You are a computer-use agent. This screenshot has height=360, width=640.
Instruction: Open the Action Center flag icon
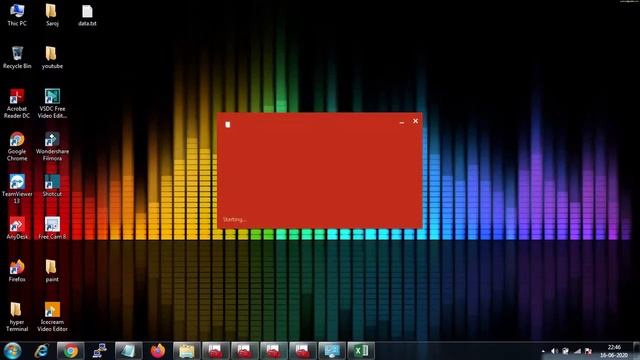[x=588, y=351]
